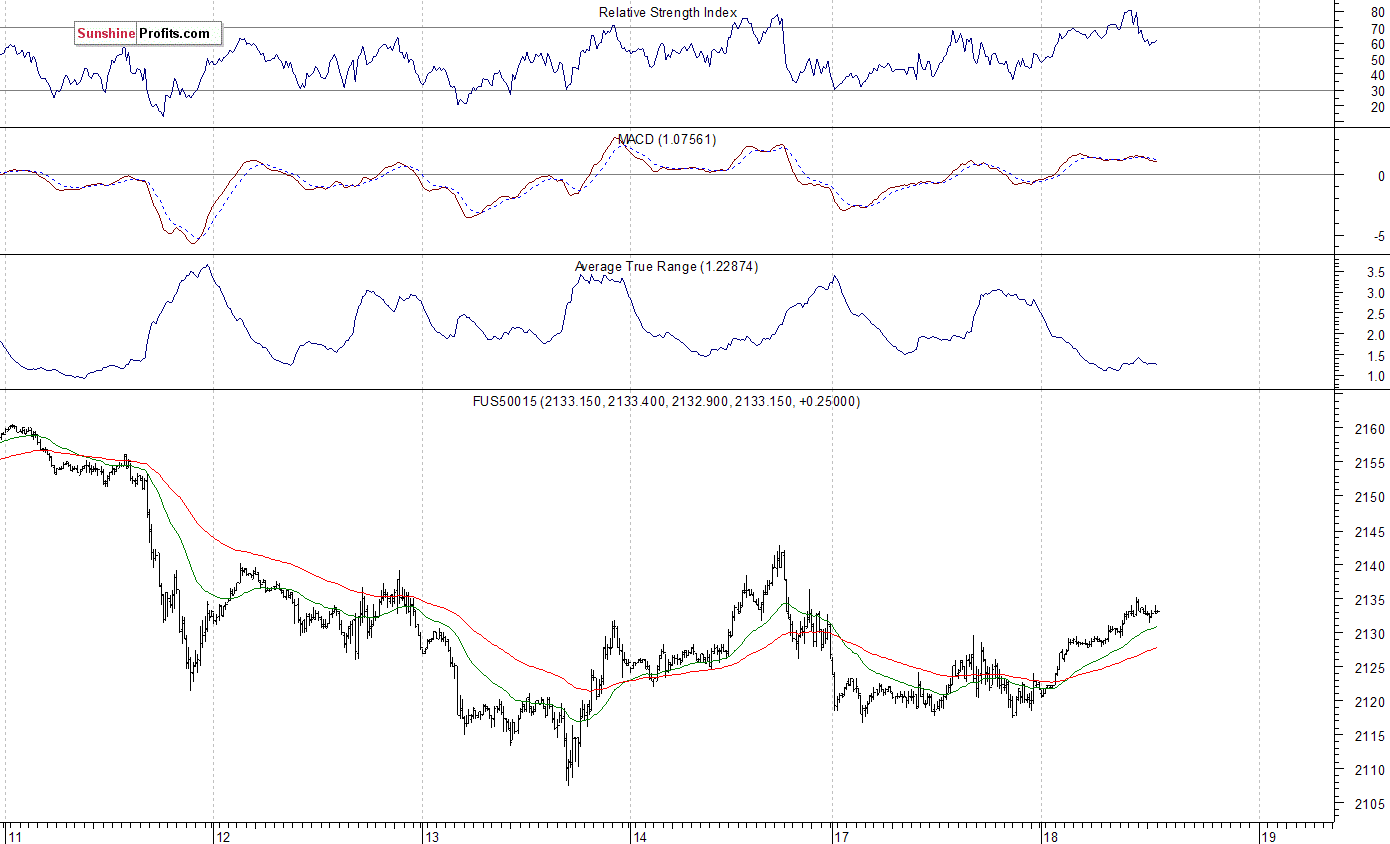The width and height of the screenshot is (1390, 844).
Task: Click the SunshineProfits.com logo
Action: tap(146, 34)
